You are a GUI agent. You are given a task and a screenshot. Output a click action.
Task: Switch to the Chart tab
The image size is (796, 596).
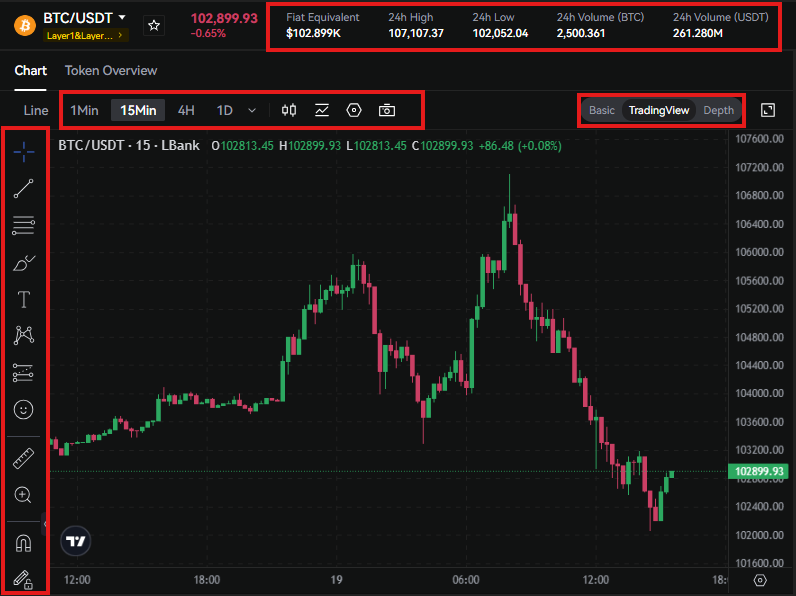30,71
